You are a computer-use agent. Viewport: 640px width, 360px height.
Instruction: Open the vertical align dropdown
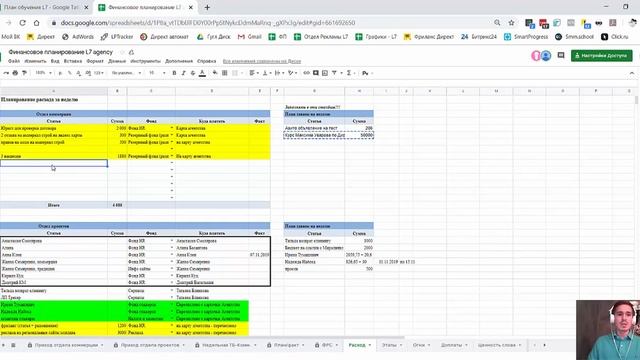click(x=267, y=73)
